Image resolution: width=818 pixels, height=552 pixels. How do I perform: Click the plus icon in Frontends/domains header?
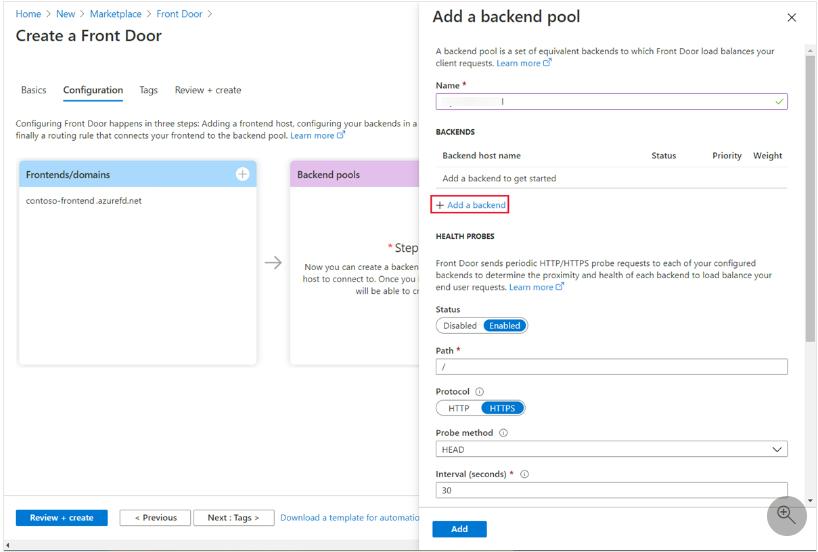[x=242, y=174]
